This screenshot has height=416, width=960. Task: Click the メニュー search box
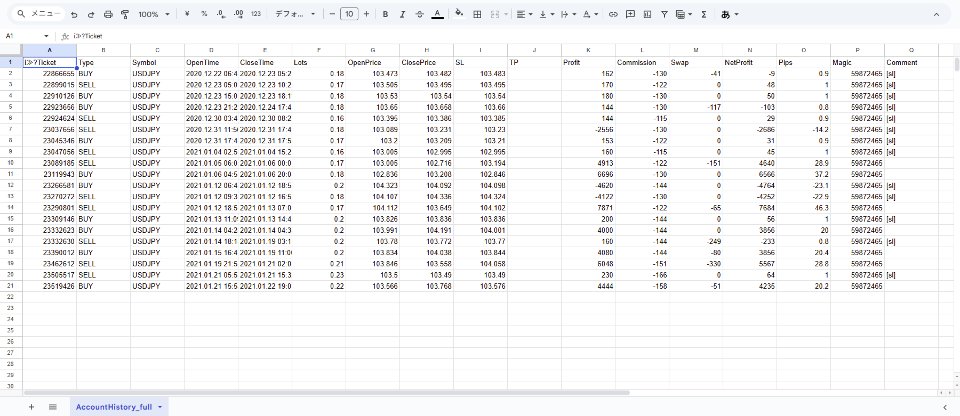point(39,14)
